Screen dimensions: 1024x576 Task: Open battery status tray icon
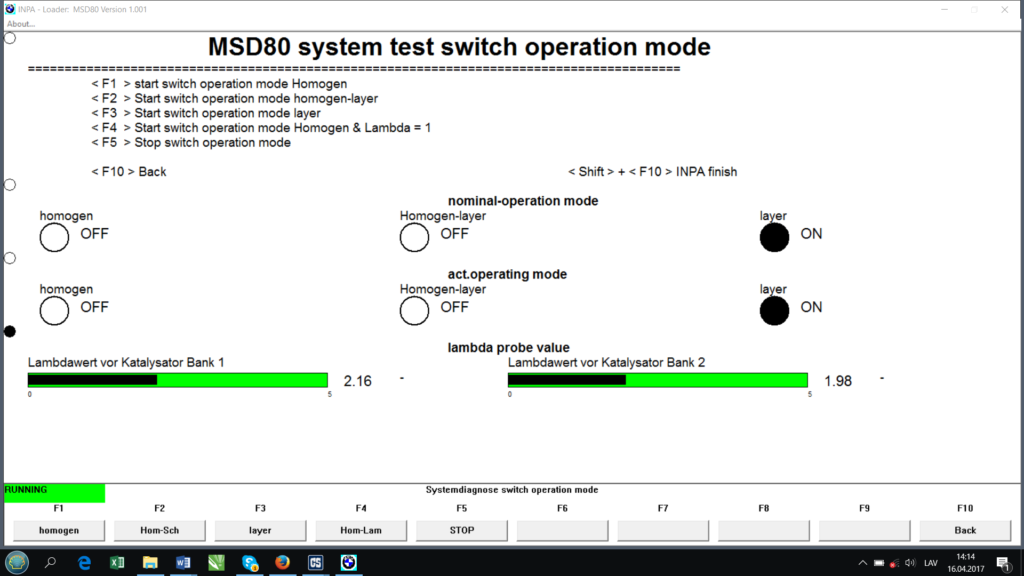[879, 563]
